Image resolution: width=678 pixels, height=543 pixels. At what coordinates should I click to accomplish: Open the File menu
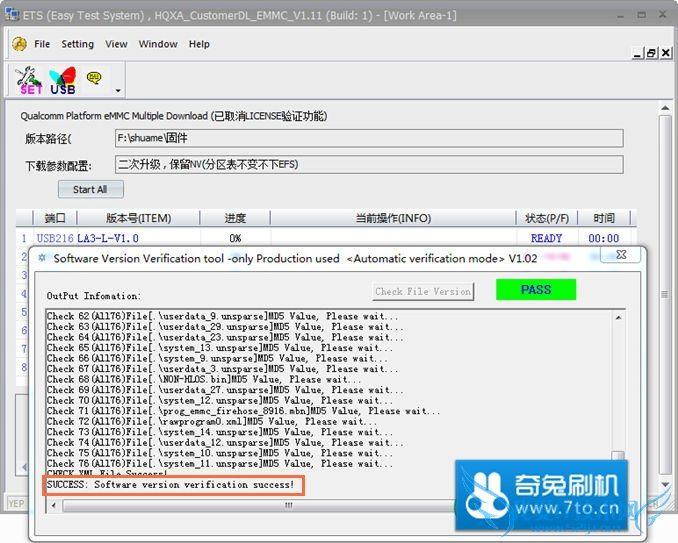pyautogui.click(x=42, y=44)
